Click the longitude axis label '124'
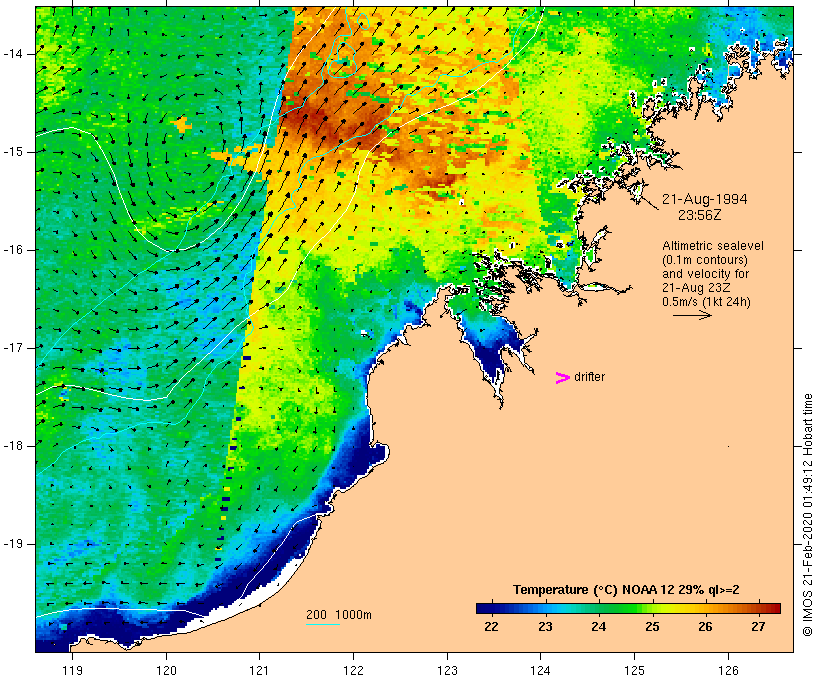 (541, 670)
